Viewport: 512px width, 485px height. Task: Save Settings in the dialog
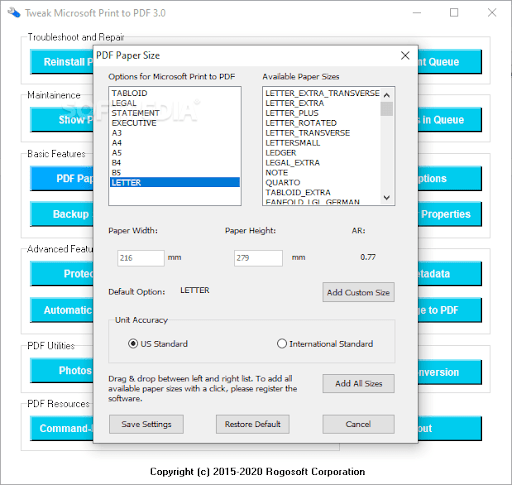click(146, 424)
